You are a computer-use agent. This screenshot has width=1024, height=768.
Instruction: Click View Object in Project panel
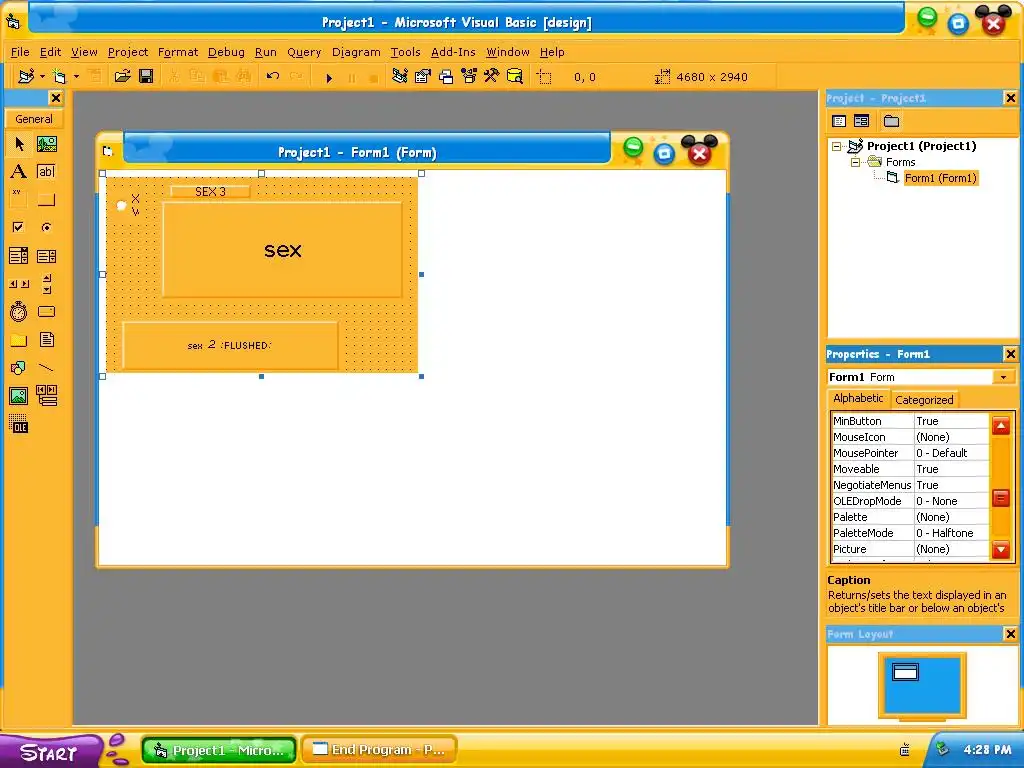coord(861,121)
